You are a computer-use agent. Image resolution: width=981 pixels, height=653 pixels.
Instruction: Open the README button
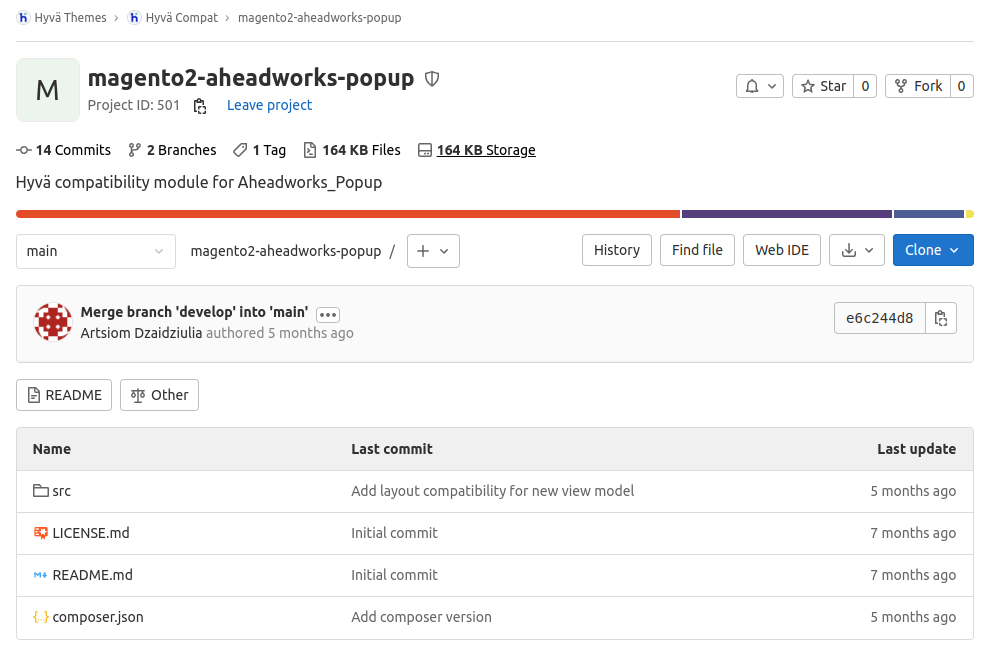(64, 395)
